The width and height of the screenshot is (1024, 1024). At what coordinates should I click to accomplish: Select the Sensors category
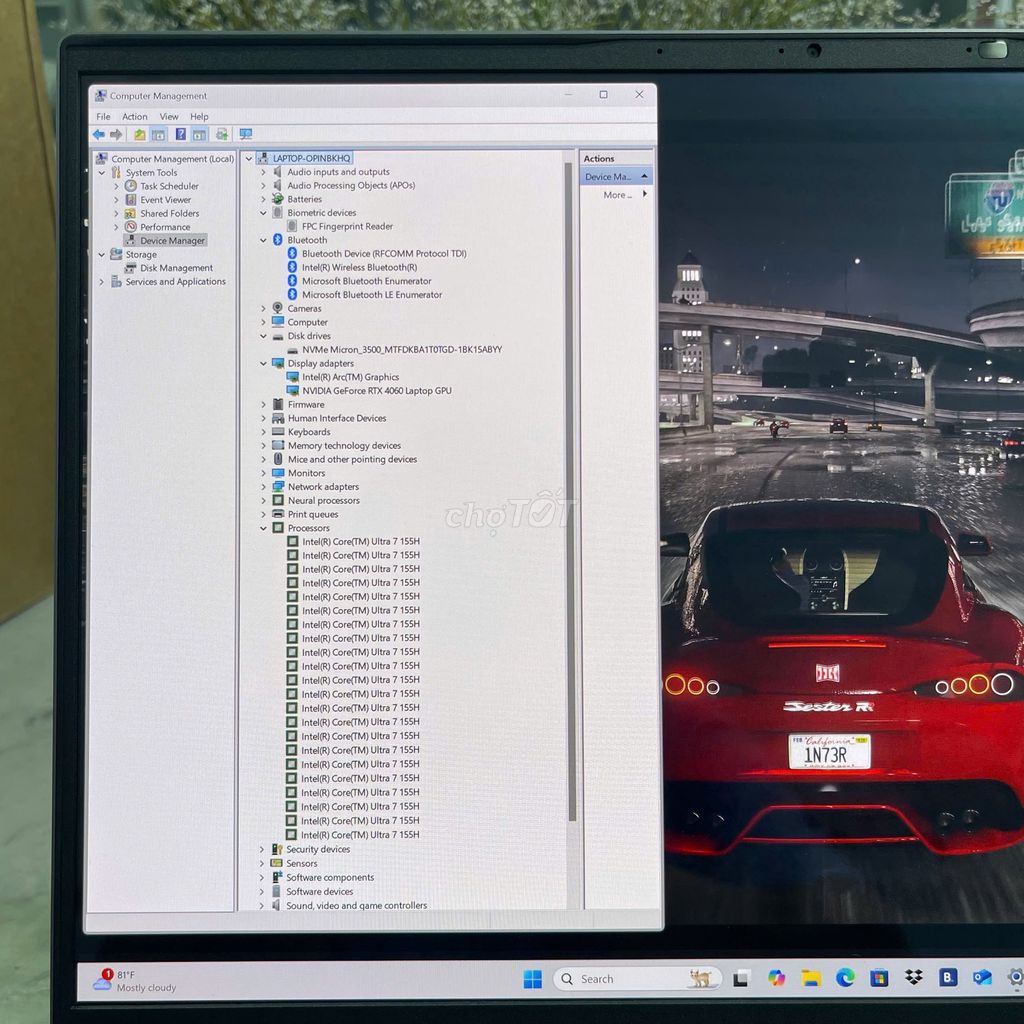[x=302, y=864]
